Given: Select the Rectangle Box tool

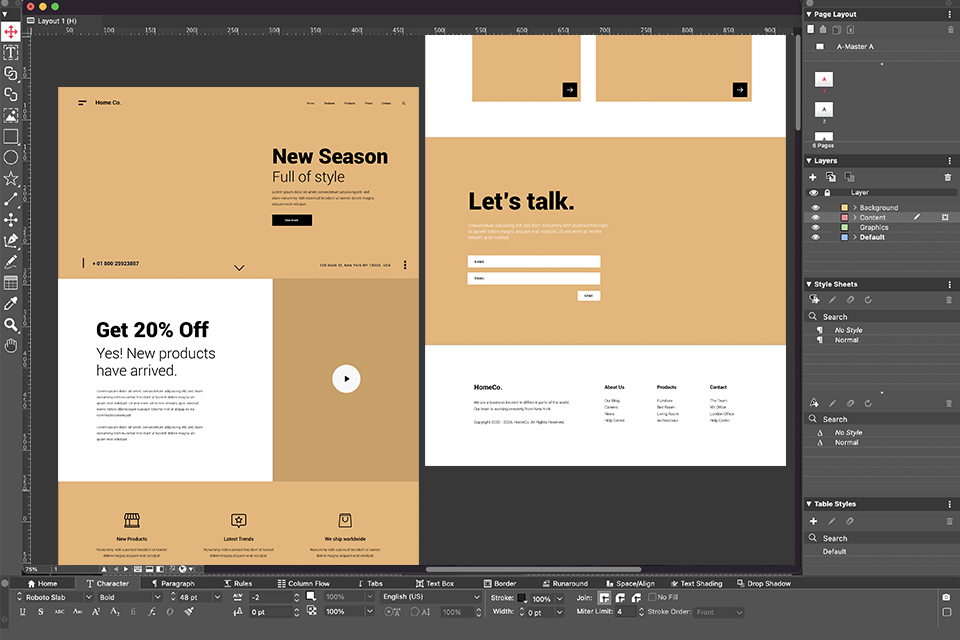Looking at the screenshot, I should pos(11,136).
